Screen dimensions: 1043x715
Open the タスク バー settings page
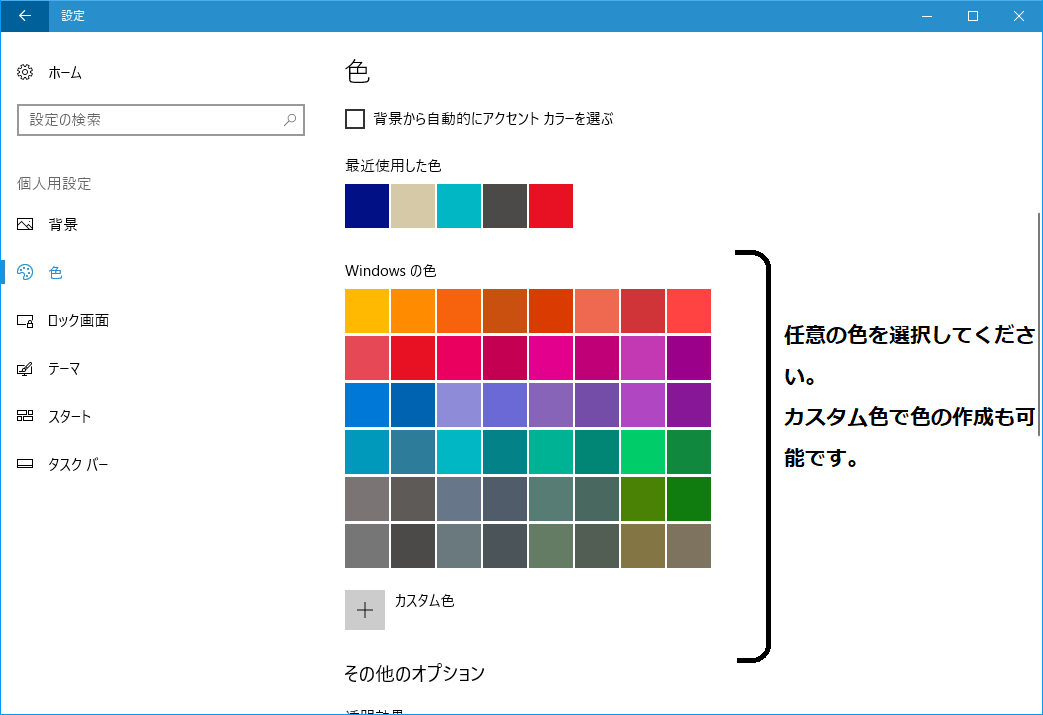[x=78, y=465]
